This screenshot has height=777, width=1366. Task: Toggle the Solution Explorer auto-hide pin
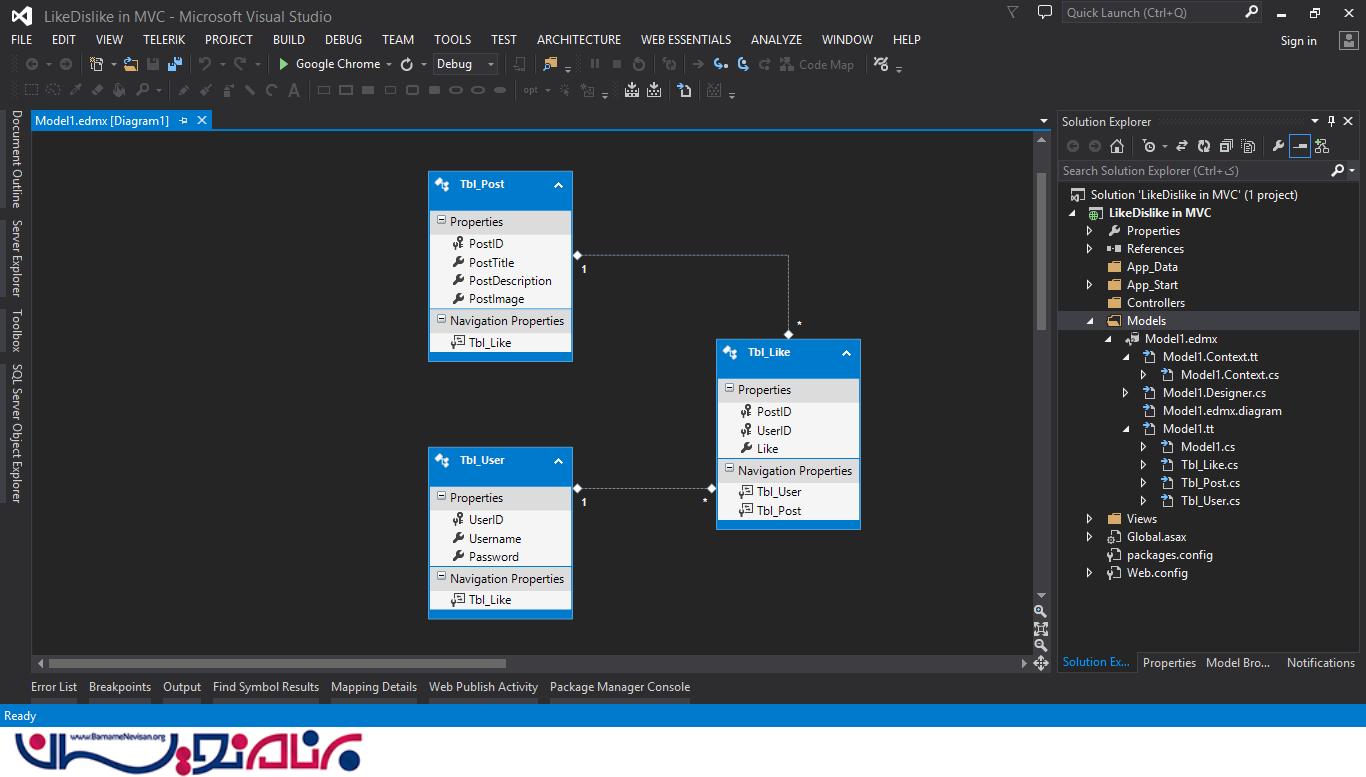tap(1331, 121)
